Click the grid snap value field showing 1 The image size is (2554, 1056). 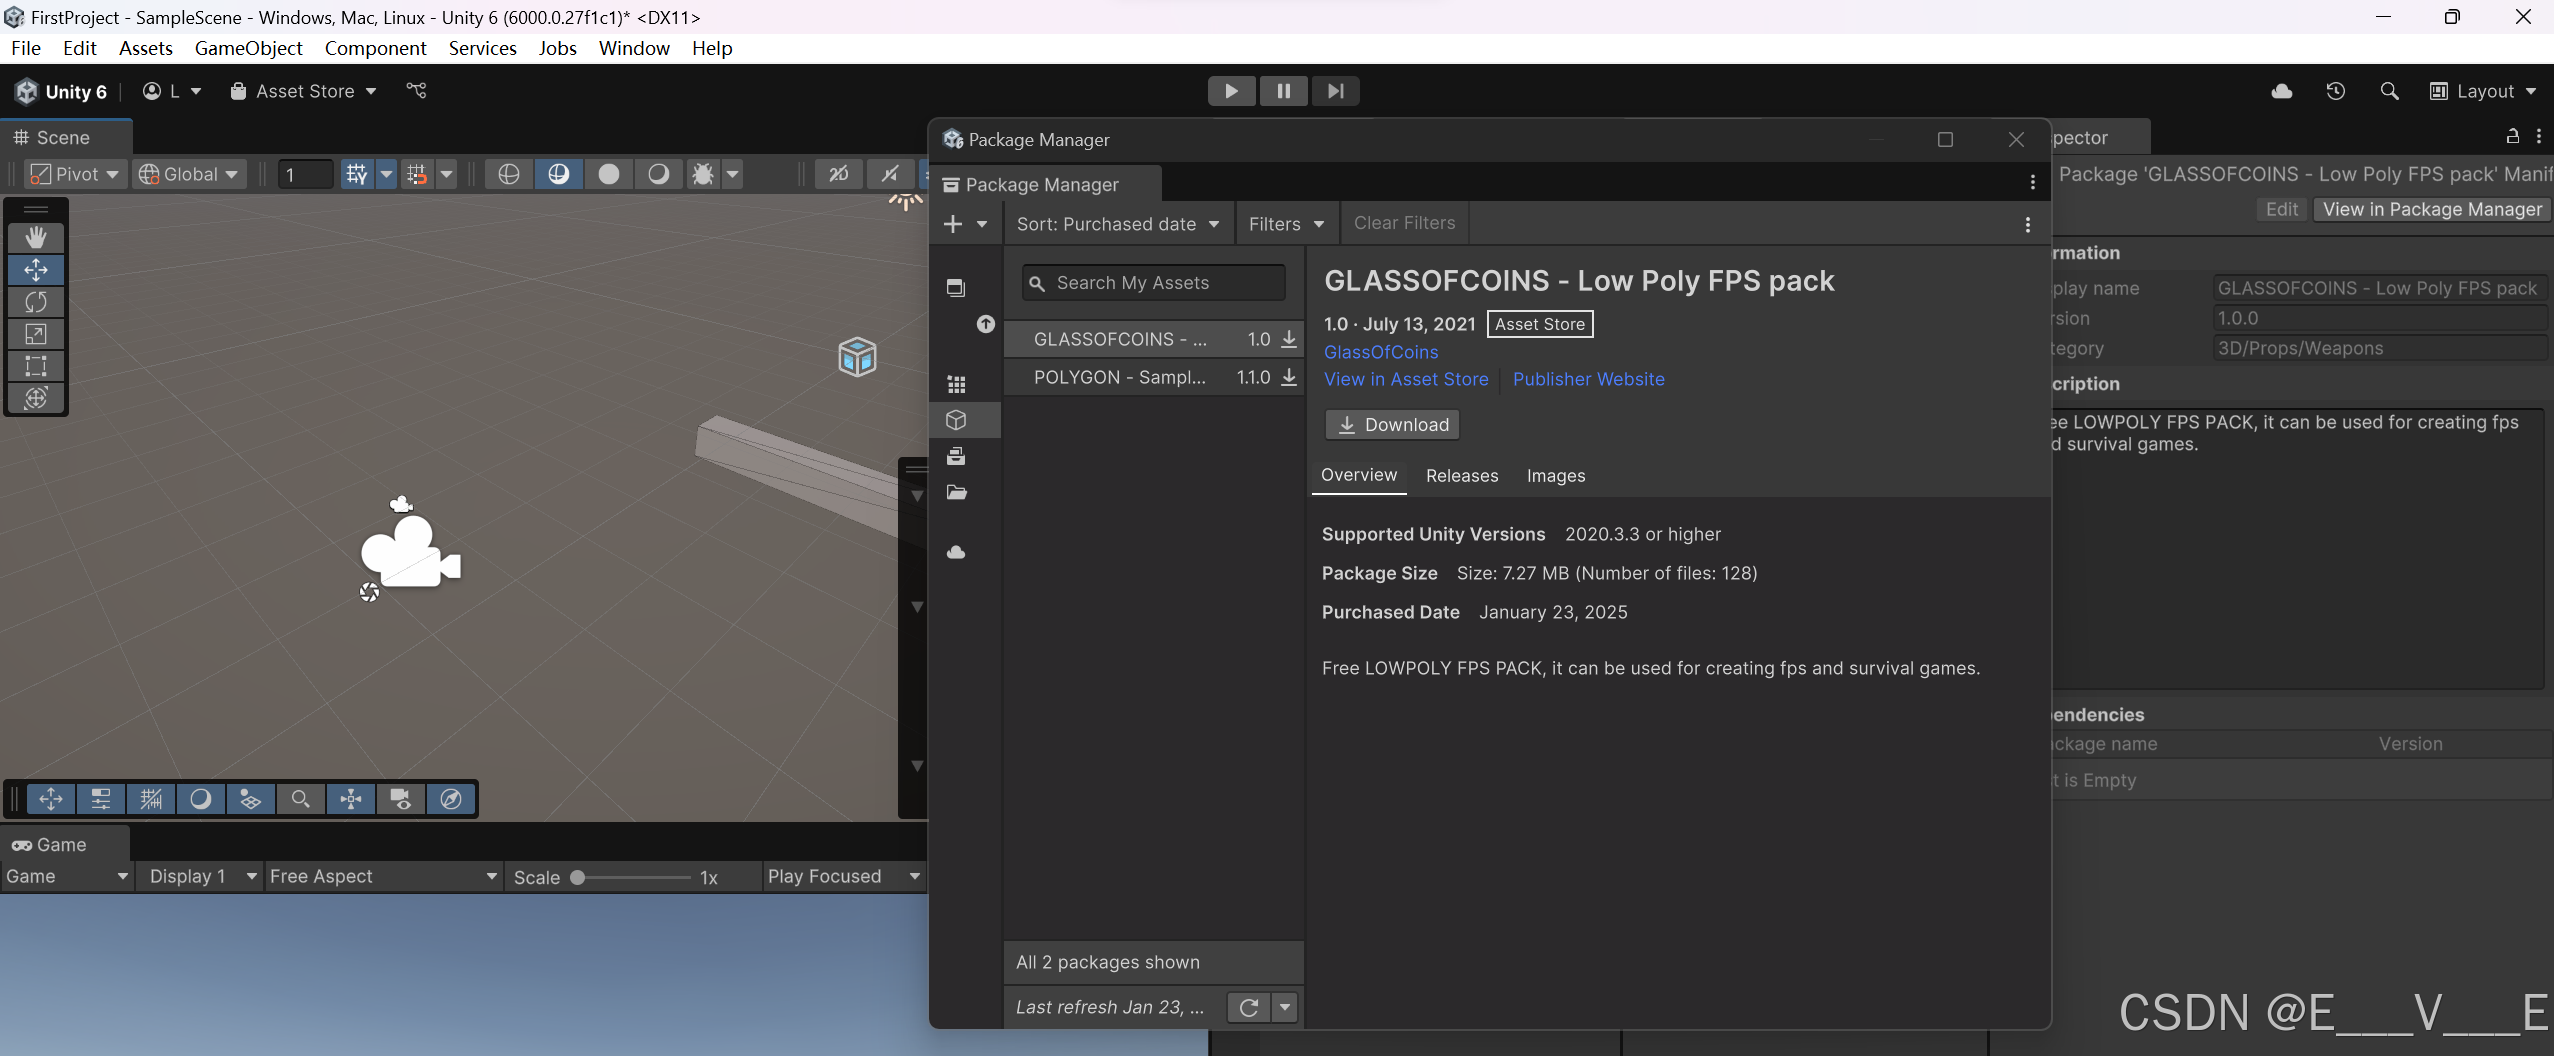pyautogui.click(x=305, y=174)
